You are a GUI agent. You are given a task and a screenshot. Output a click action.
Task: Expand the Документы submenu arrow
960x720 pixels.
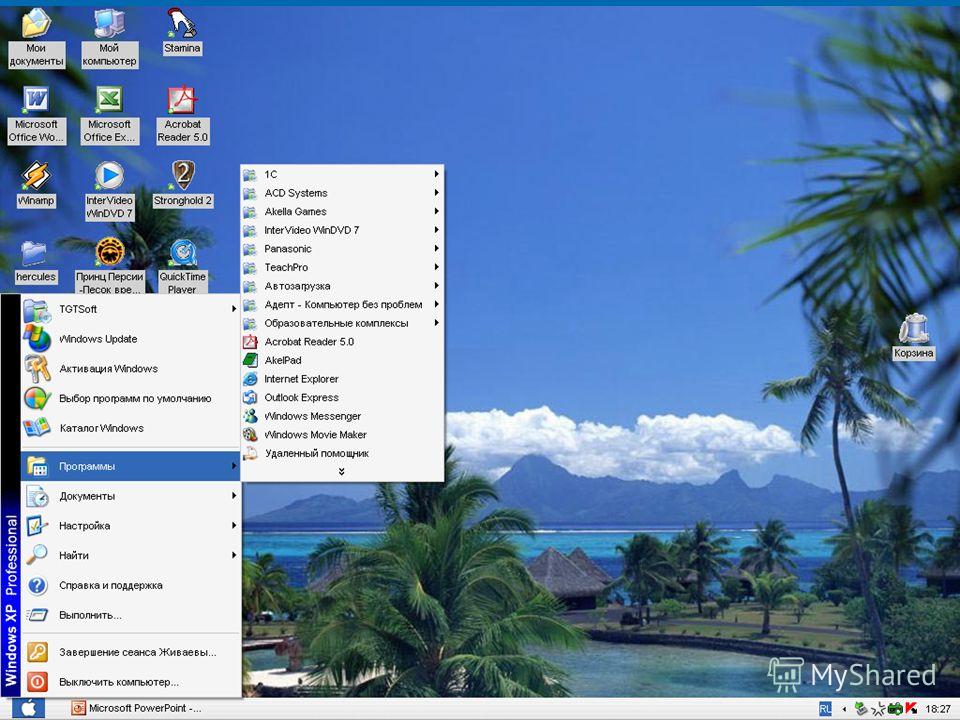point(233,495)
